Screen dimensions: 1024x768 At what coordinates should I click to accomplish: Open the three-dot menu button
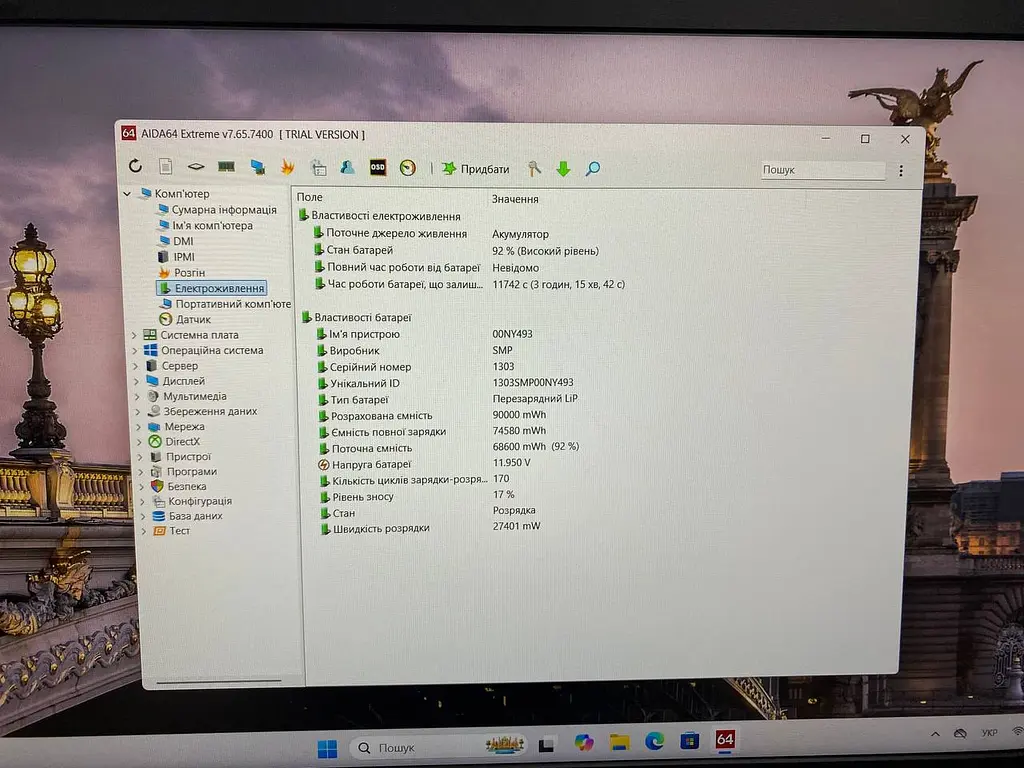901,170
